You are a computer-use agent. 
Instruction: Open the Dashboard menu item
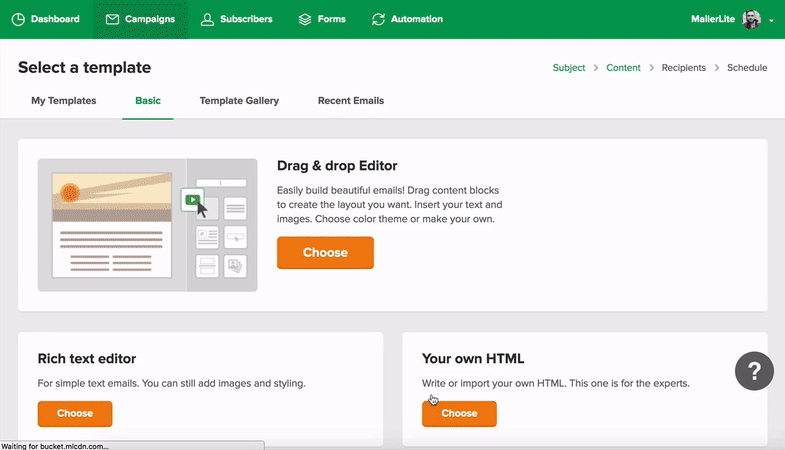[x=46, y=20]
